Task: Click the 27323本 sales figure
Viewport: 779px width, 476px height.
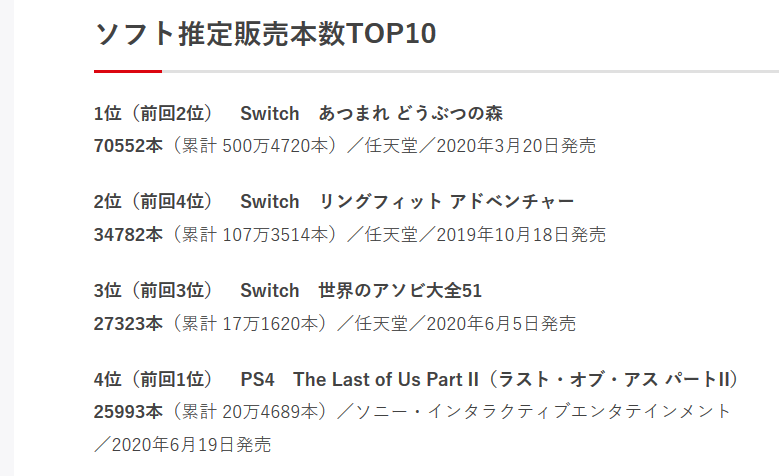Action: click(128, 324)
